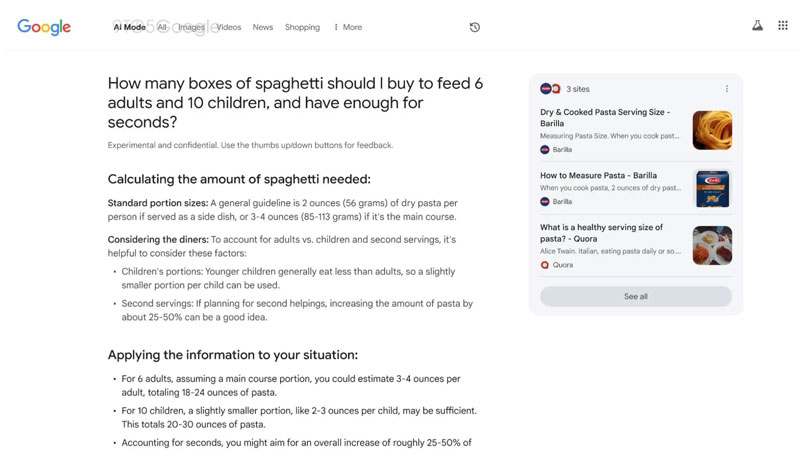Screen dimensions: 800x450
Task: Expand the More search options menu
Action: pos(348,27)
